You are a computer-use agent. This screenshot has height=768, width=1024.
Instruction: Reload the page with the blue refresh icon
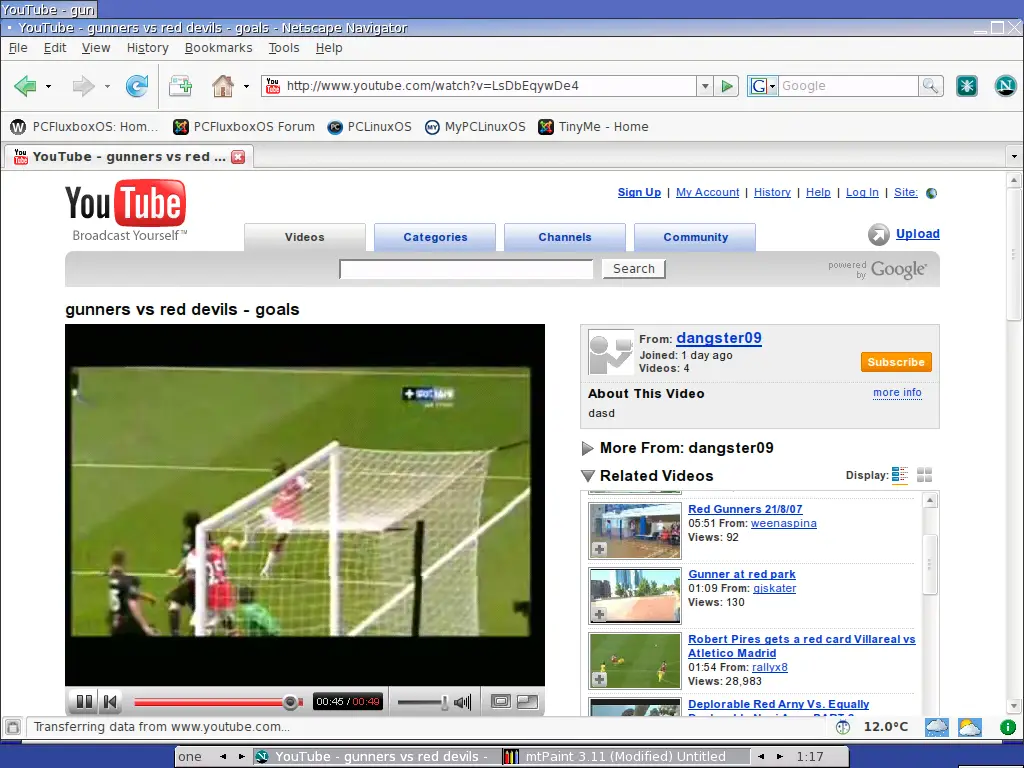(x=136, y=86)
